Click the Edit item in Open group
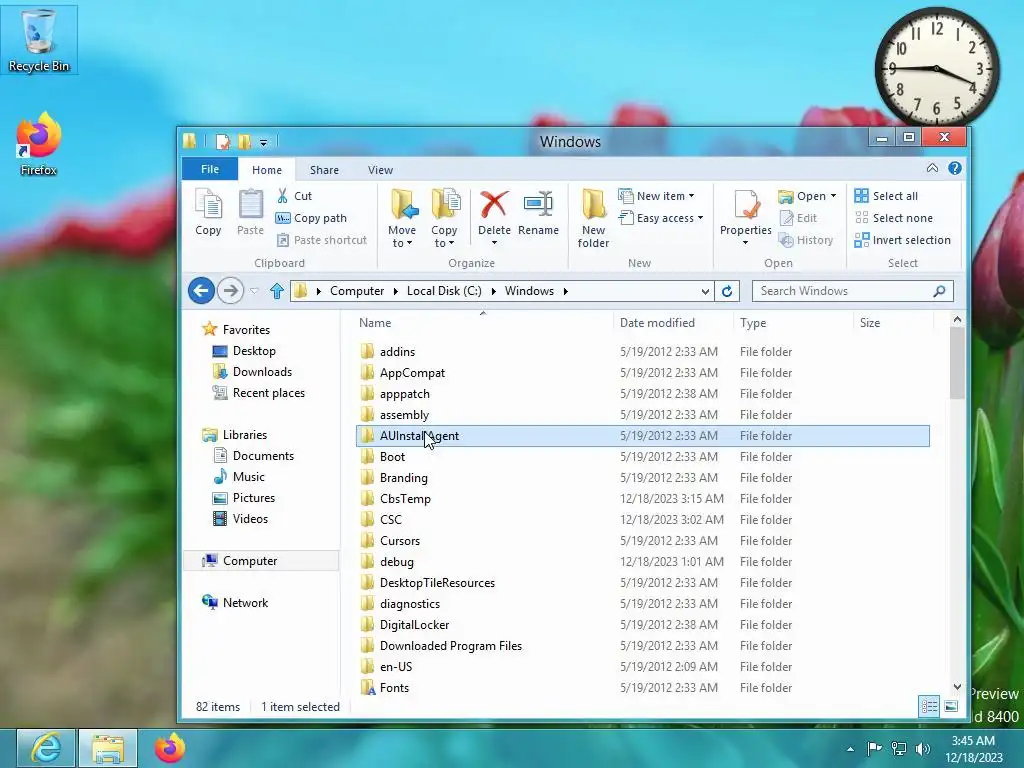 click(x=799, y=218)
